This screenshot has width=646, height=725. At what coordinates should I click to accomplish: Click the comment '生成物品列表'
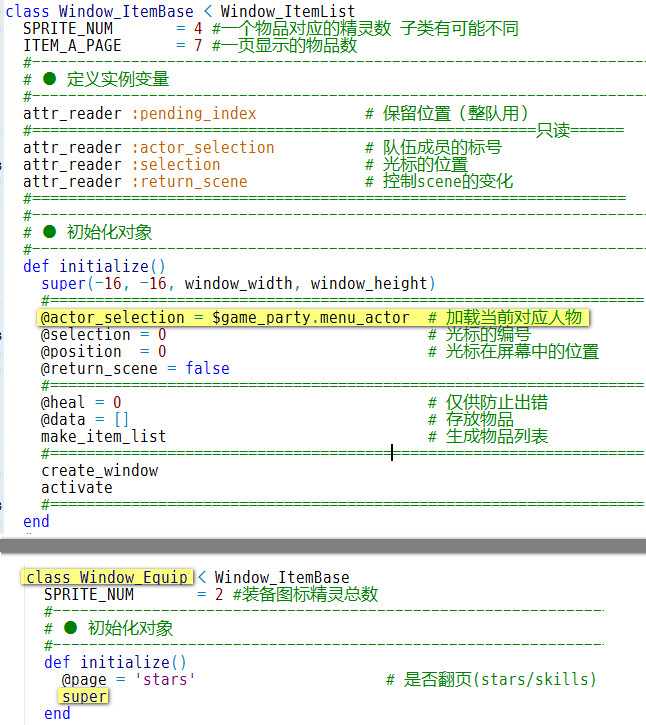[497, 436]
